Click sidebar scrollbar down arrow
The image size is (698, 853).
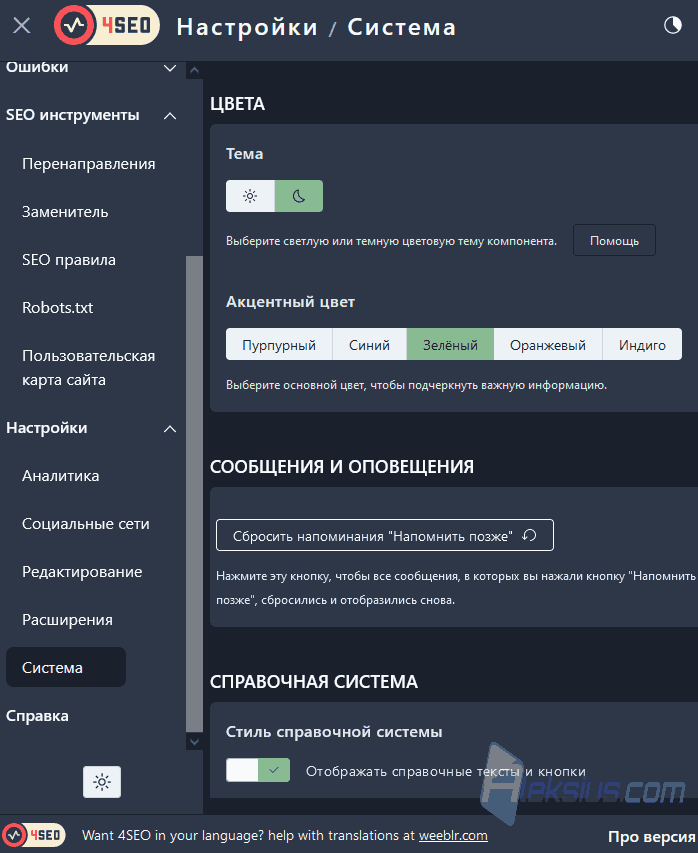[194, 741]
